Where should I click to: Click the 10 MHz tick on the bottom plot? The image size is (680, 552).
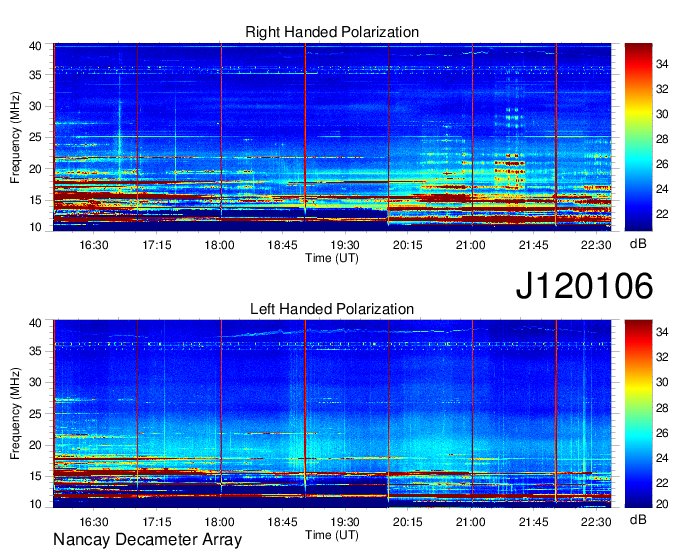[36, 504]
